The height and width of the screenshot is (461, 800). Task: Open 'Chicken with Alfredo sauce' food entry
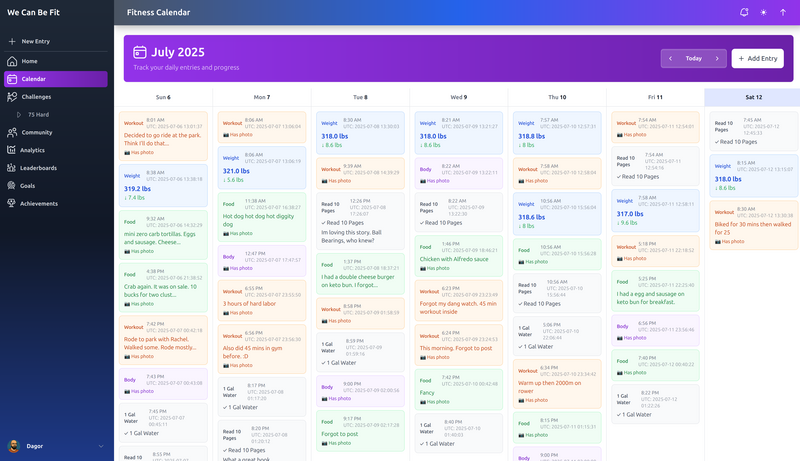[x=459, y=256]
